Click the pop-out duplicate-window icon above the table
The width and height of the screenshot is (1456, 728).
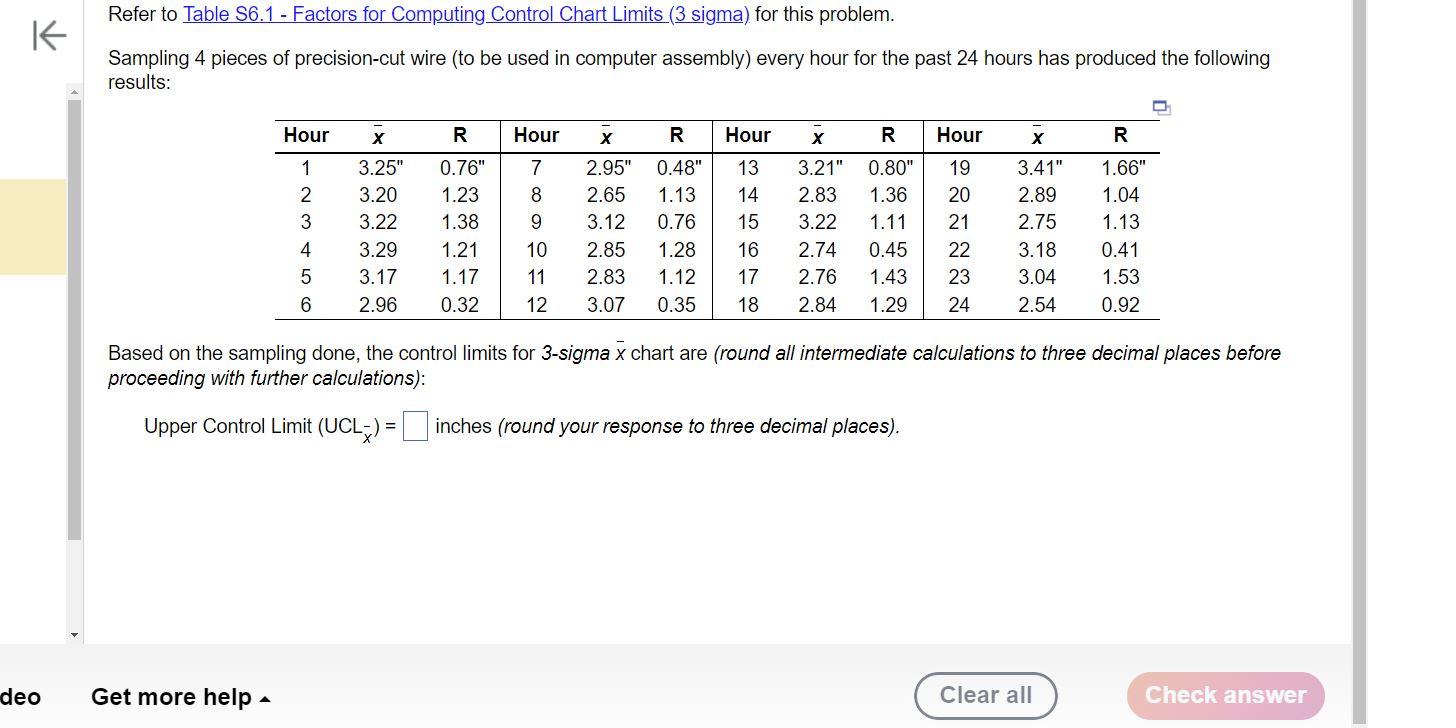click(1160, 106)
